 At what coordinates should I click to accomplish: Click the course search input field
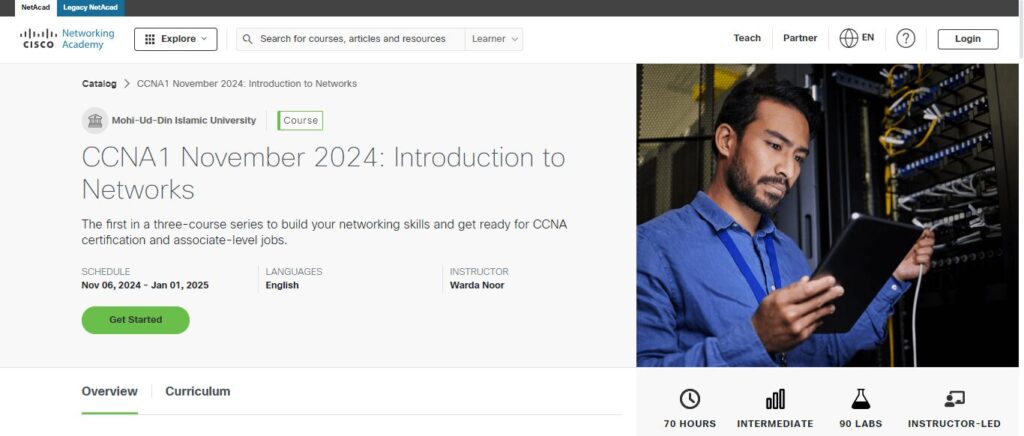355,39
